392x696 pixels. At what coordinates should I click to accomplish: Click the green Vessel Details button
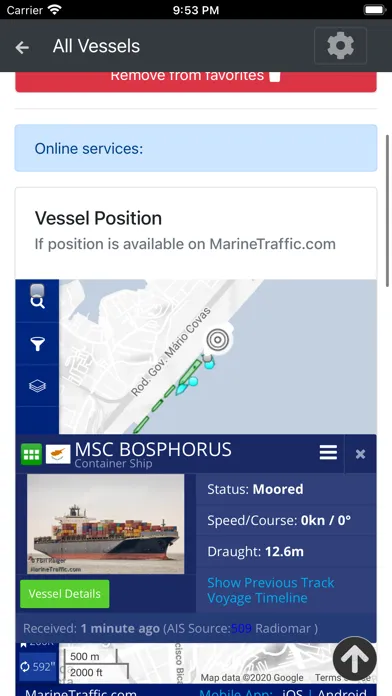pos(65,593)
